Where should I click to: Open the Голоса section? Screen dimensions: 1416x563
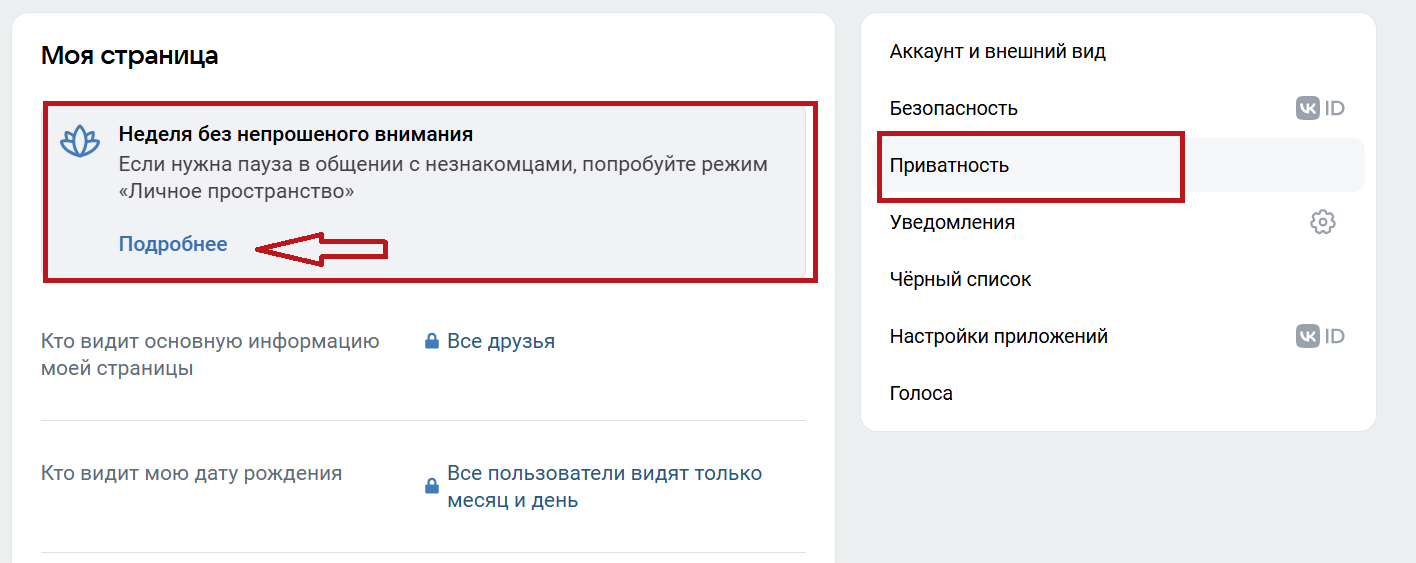pos(921,393)
